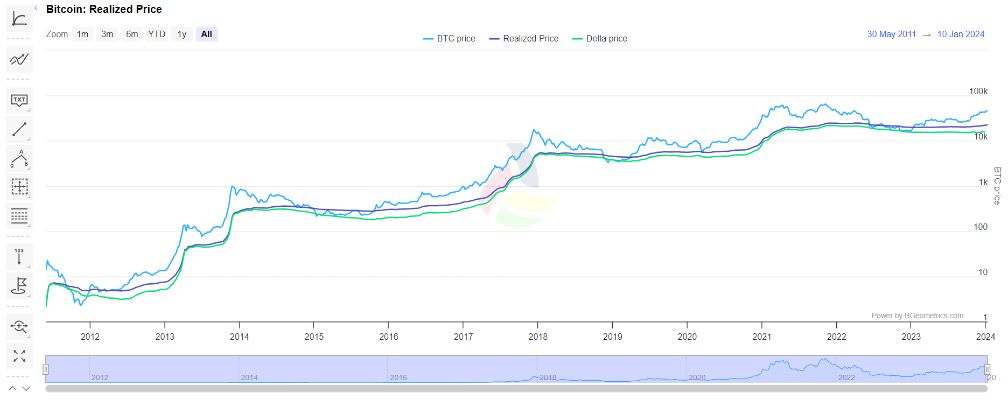Click the horizontal scrollbar under the navigator
This screenshot has width=1008, height=400.
516,388
